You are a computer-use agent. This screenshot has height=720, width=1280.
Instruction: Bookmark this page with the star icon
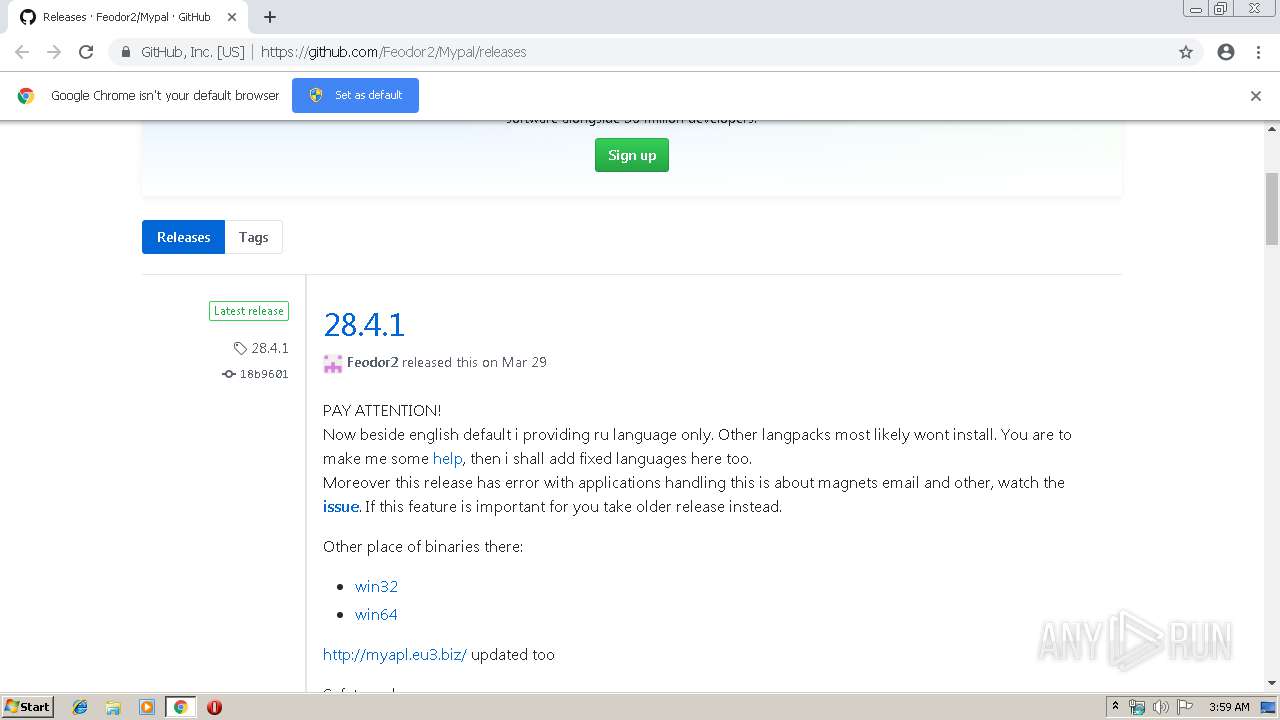pos(1186,52)
